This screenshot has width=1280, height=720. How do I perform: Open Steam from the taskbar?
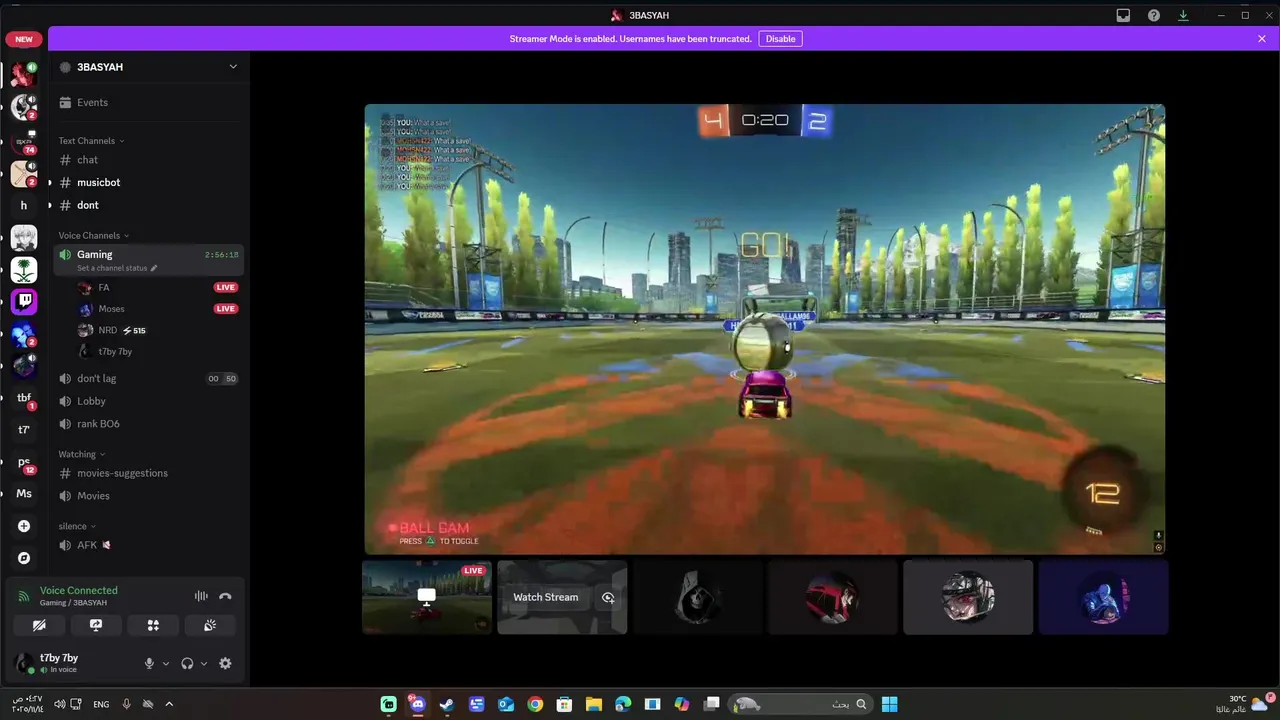click(x=447, y=704)
